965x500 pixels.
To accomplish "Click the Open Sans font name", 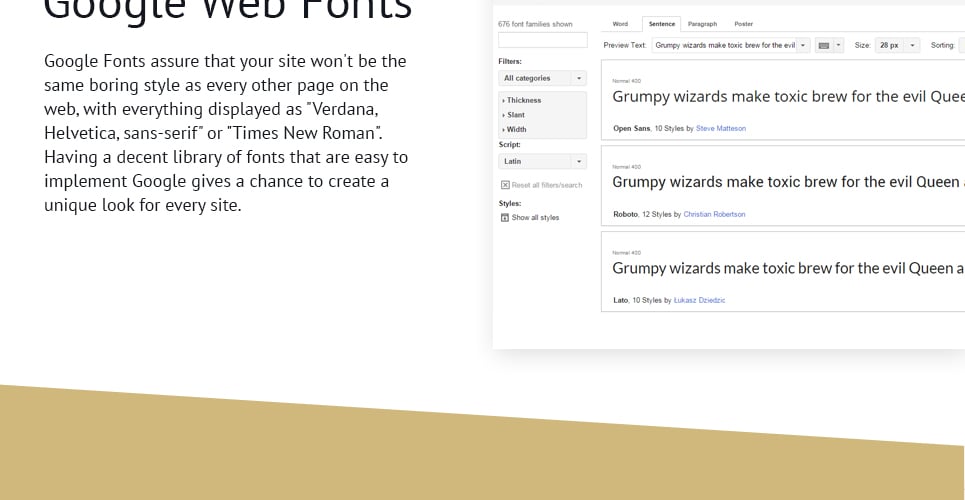I will pyautogui.click(x=631, y=129).
